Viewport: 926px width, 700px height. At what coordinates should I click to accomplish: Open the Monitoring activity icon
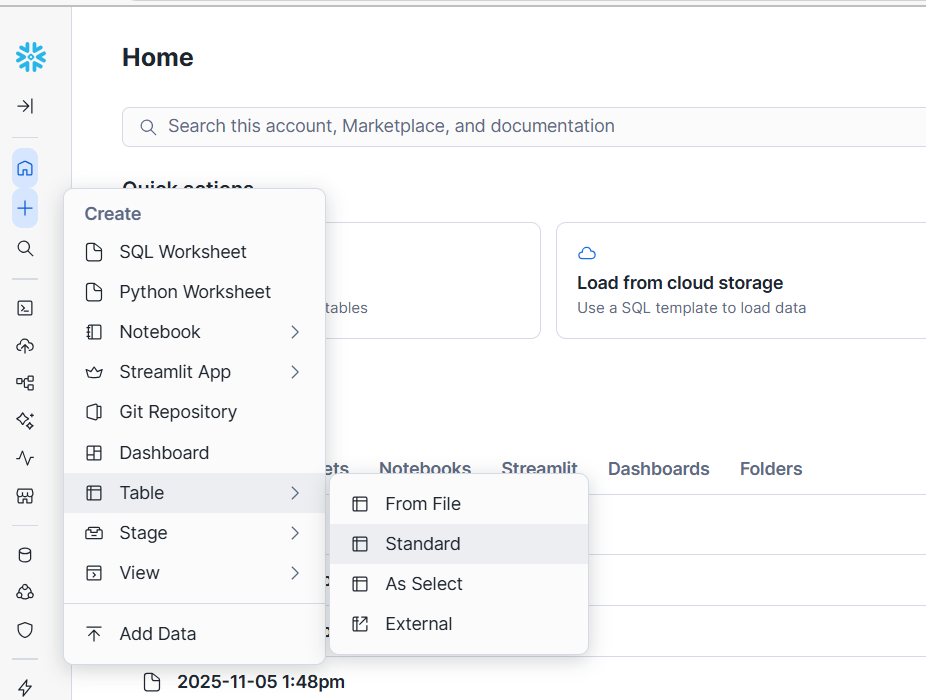(x=25, y=457)
